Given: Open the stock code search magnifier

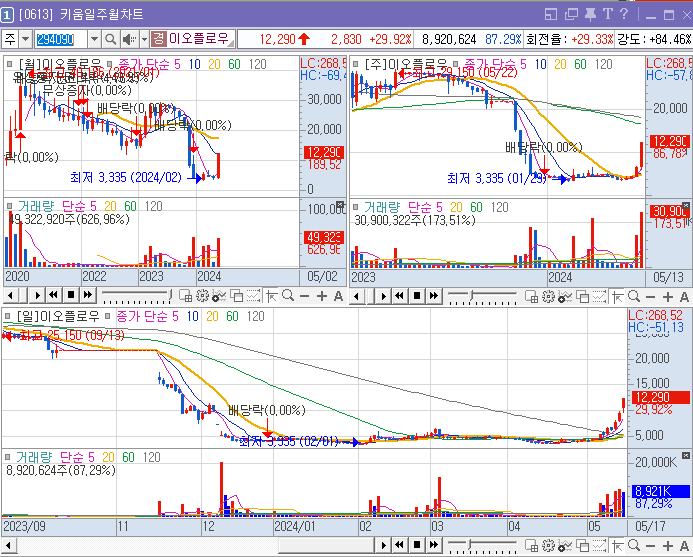Looking at the screenshot, I should tap(110, 39).
